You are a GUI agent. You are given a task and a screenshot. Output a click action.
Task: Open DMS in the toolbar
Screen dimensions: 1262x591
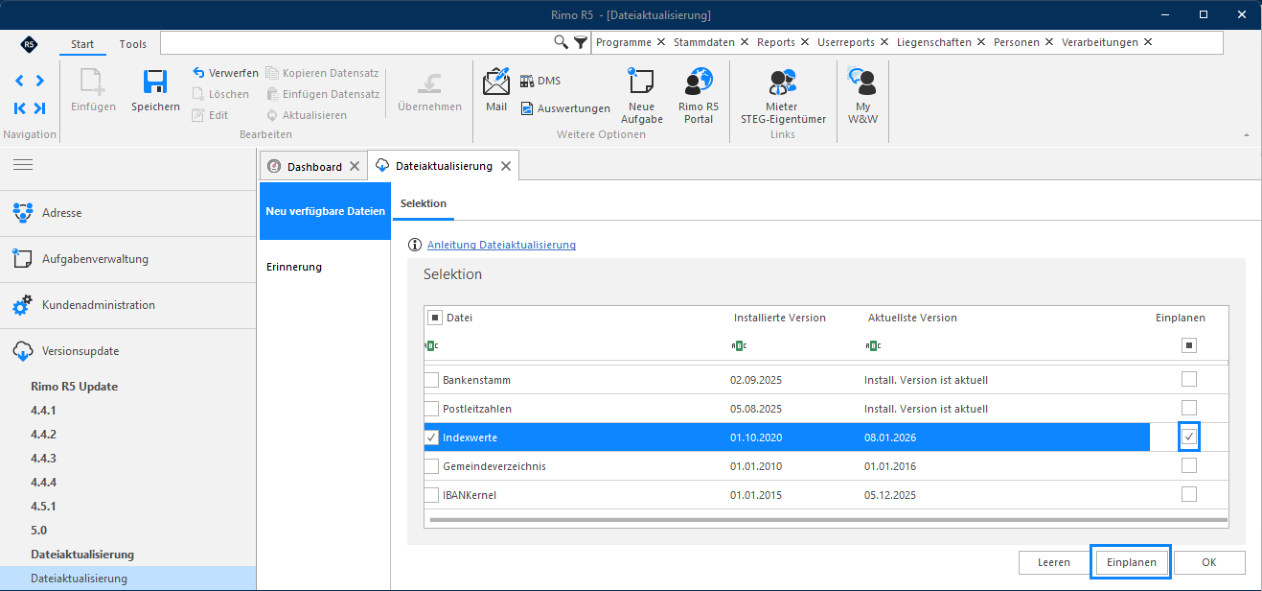coord(540,81)
